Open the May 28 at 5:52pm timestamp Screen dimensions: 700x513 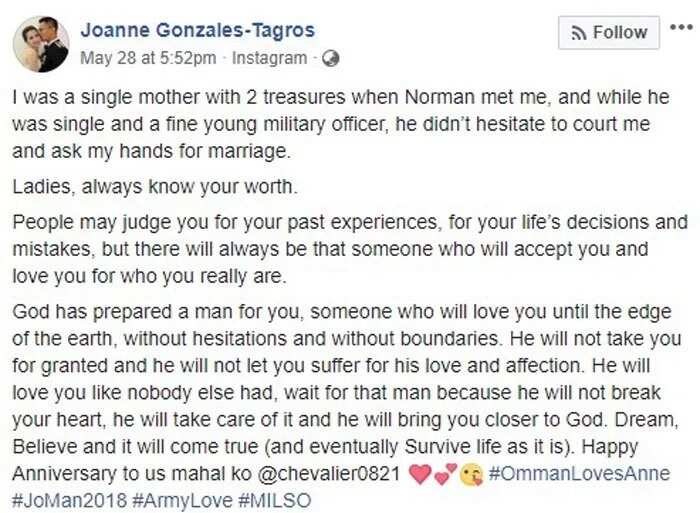148,58
